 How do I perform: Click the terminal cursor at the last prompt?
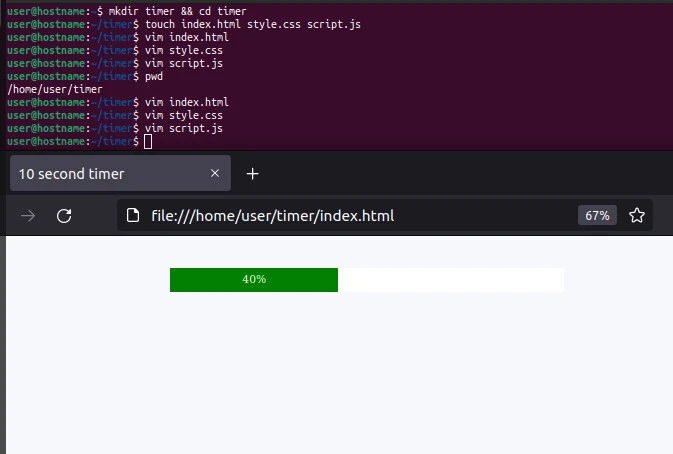point(148,142)
